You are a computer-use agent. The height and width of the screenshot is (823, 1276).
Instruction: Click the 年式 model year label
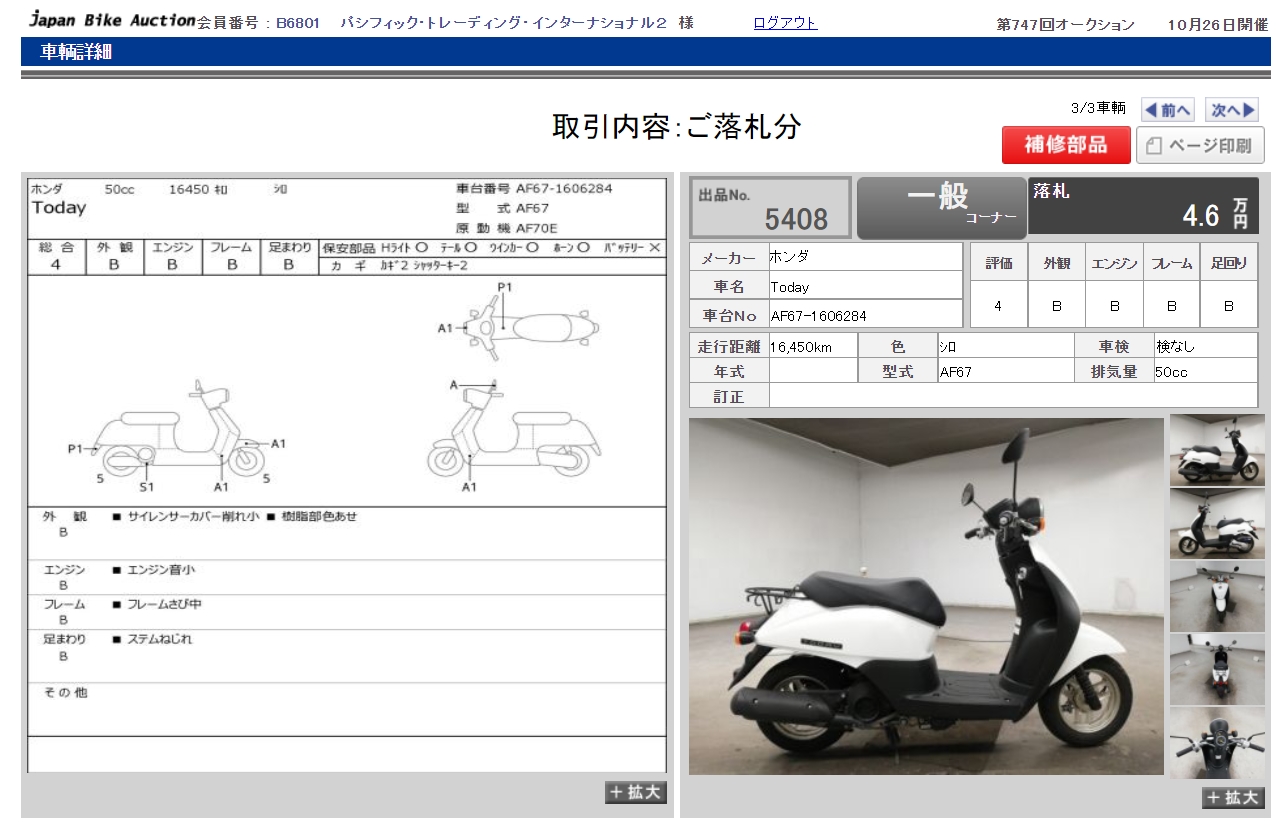pos(729,371)
